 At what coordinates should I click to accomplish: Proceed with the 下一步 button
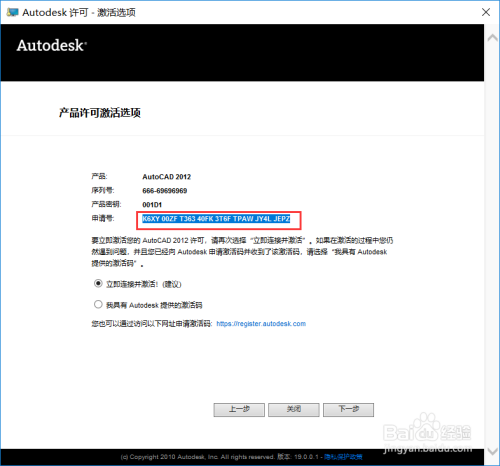pos(348,409)
